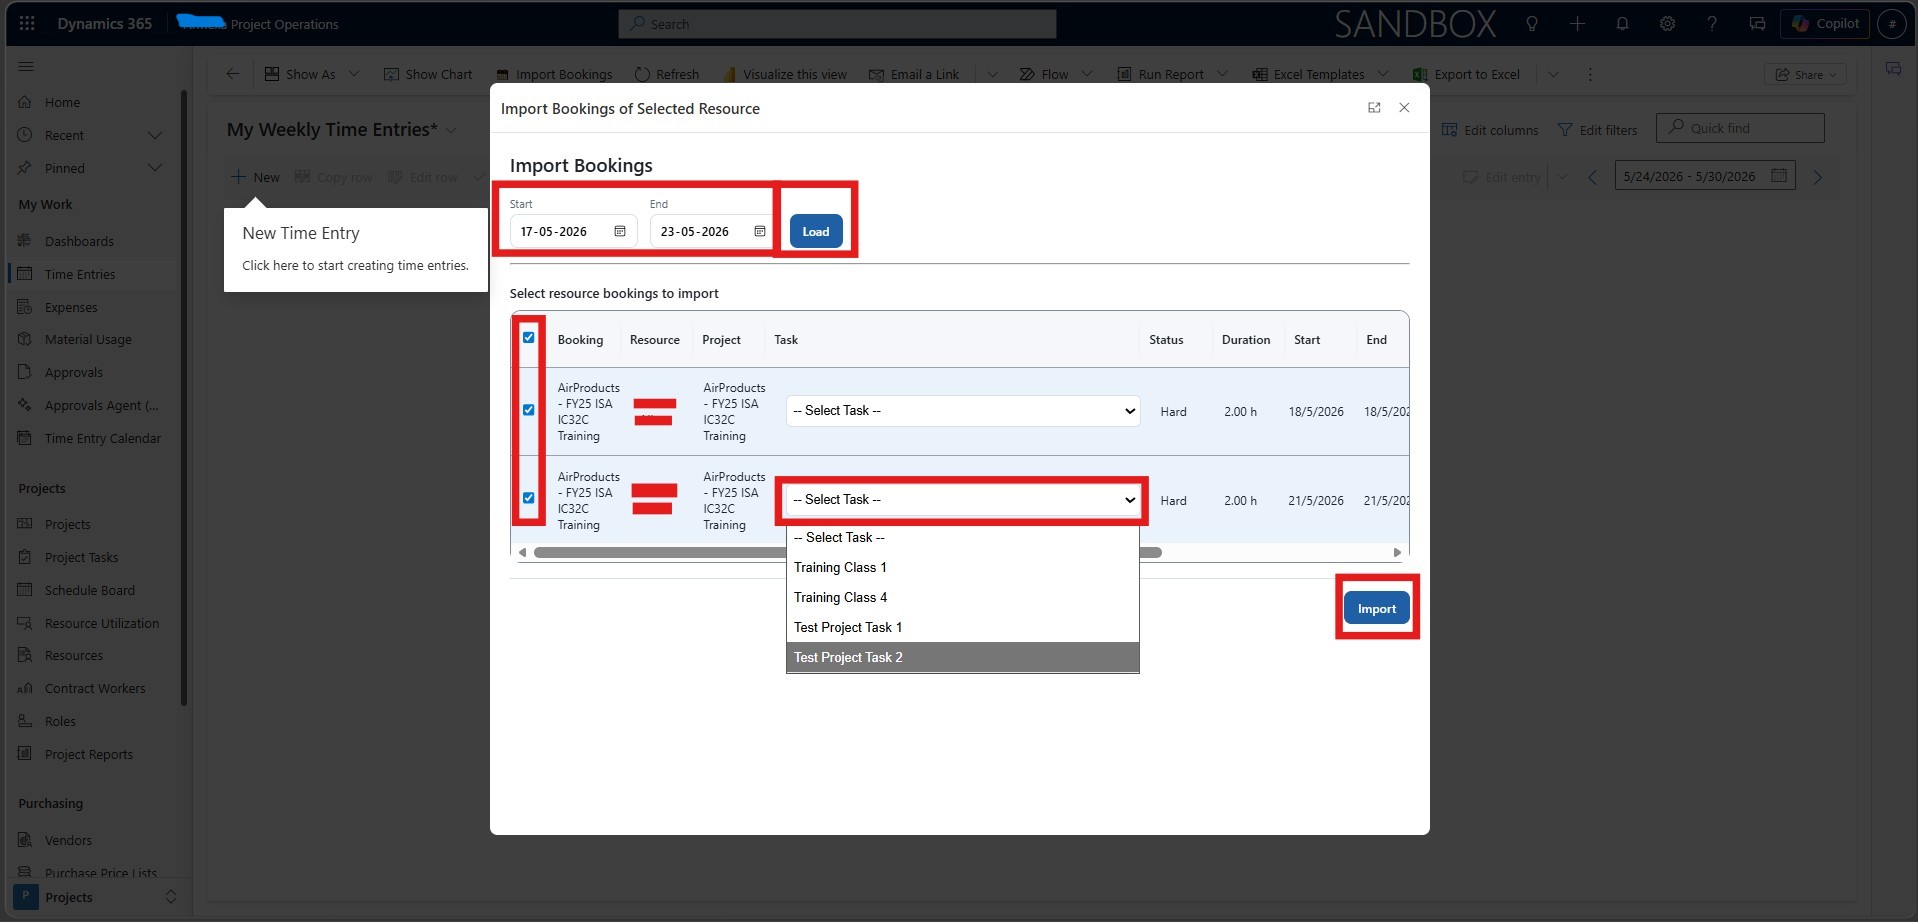Open the End date calendar picker
This screenshot has height=922, width=1918.
click(x=760, y=231)
